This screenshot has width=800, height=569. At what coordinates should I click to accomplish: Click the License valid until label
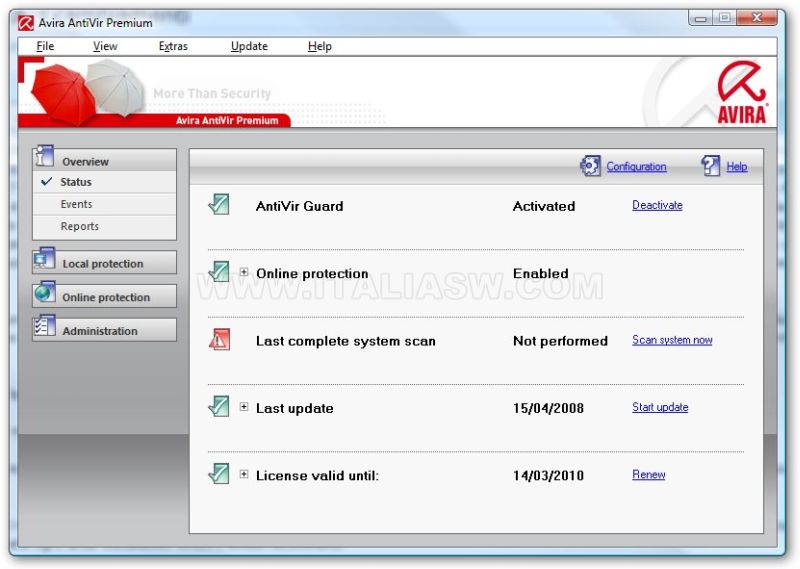pyautogui.click(x=317, y=476)
